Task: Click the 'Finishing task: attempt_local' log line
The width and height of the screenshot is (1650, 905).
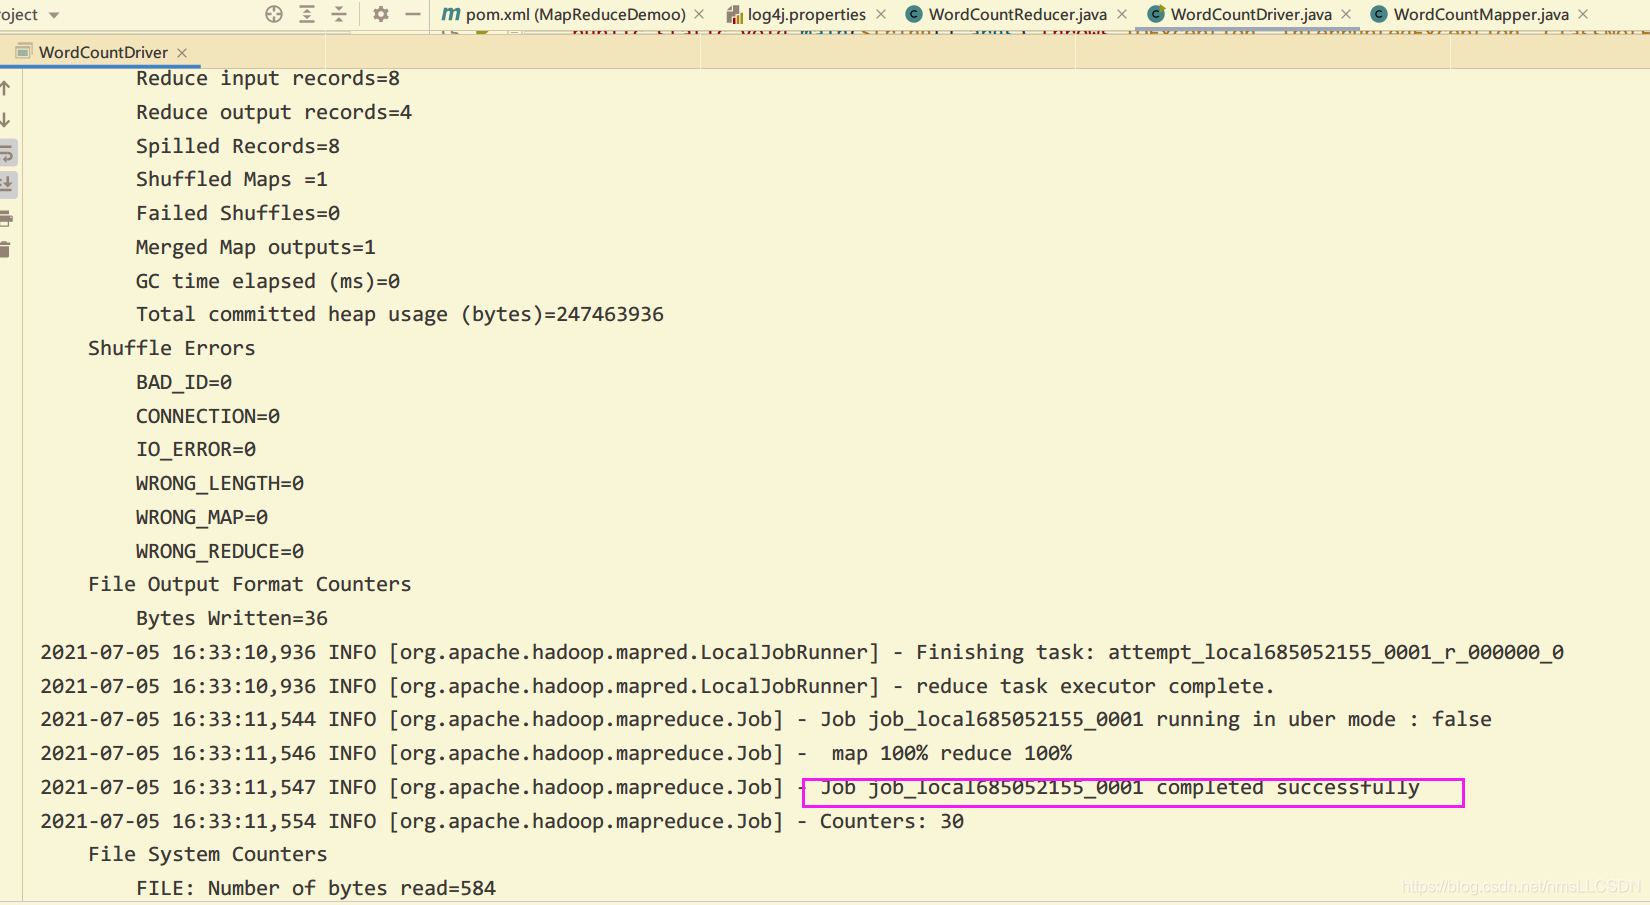Action: (802, 653)
